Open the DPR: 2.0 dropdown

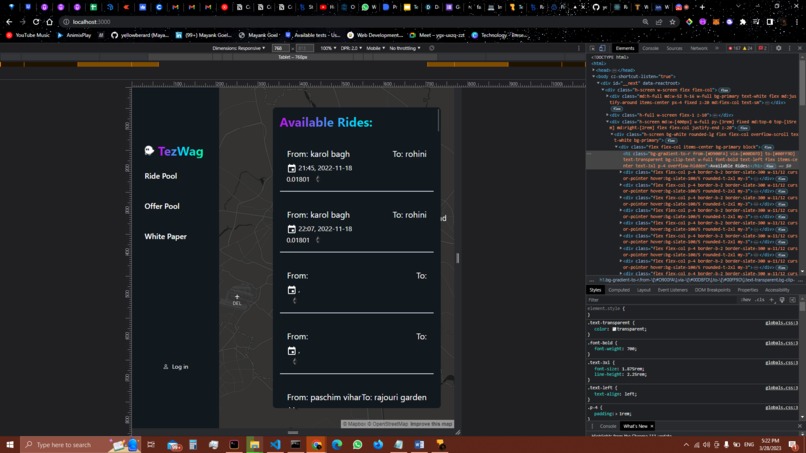click(352, 48)
